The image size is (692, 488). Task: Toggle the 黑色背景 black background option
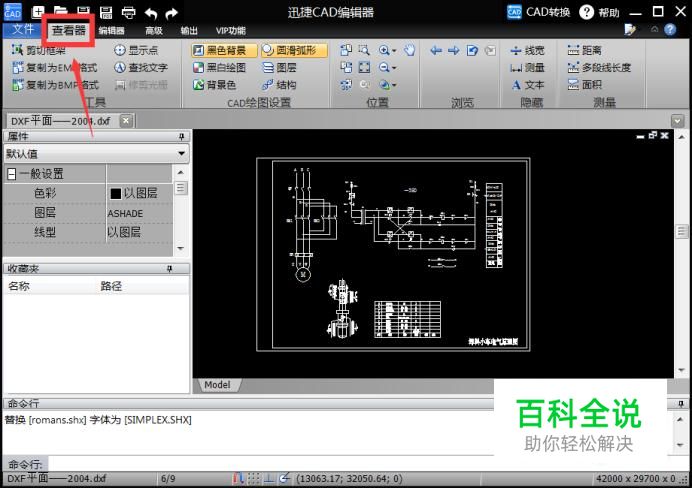(x=225, y=50)
